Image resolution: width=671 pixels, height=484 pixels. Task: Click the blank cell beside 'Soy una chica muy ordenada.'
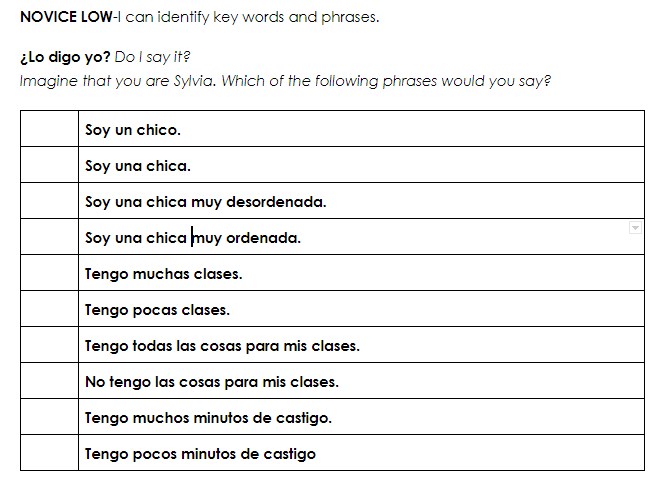[x=49, y=238]
